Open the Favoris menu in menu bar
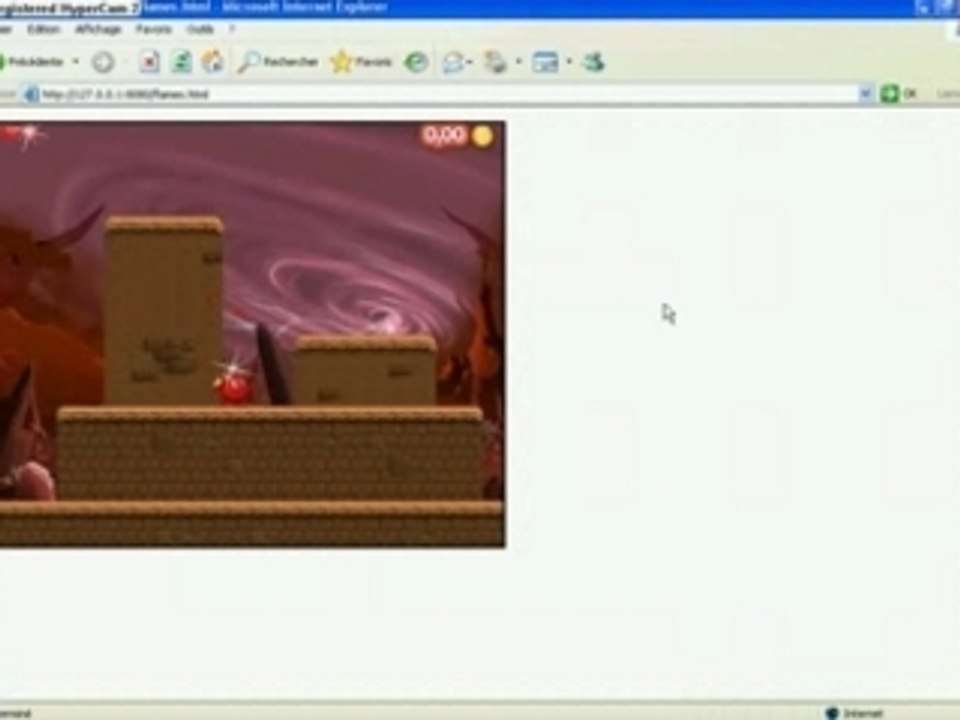Image resolution: width=960 pixels, height=720 pixels. (x=154, y=29)
